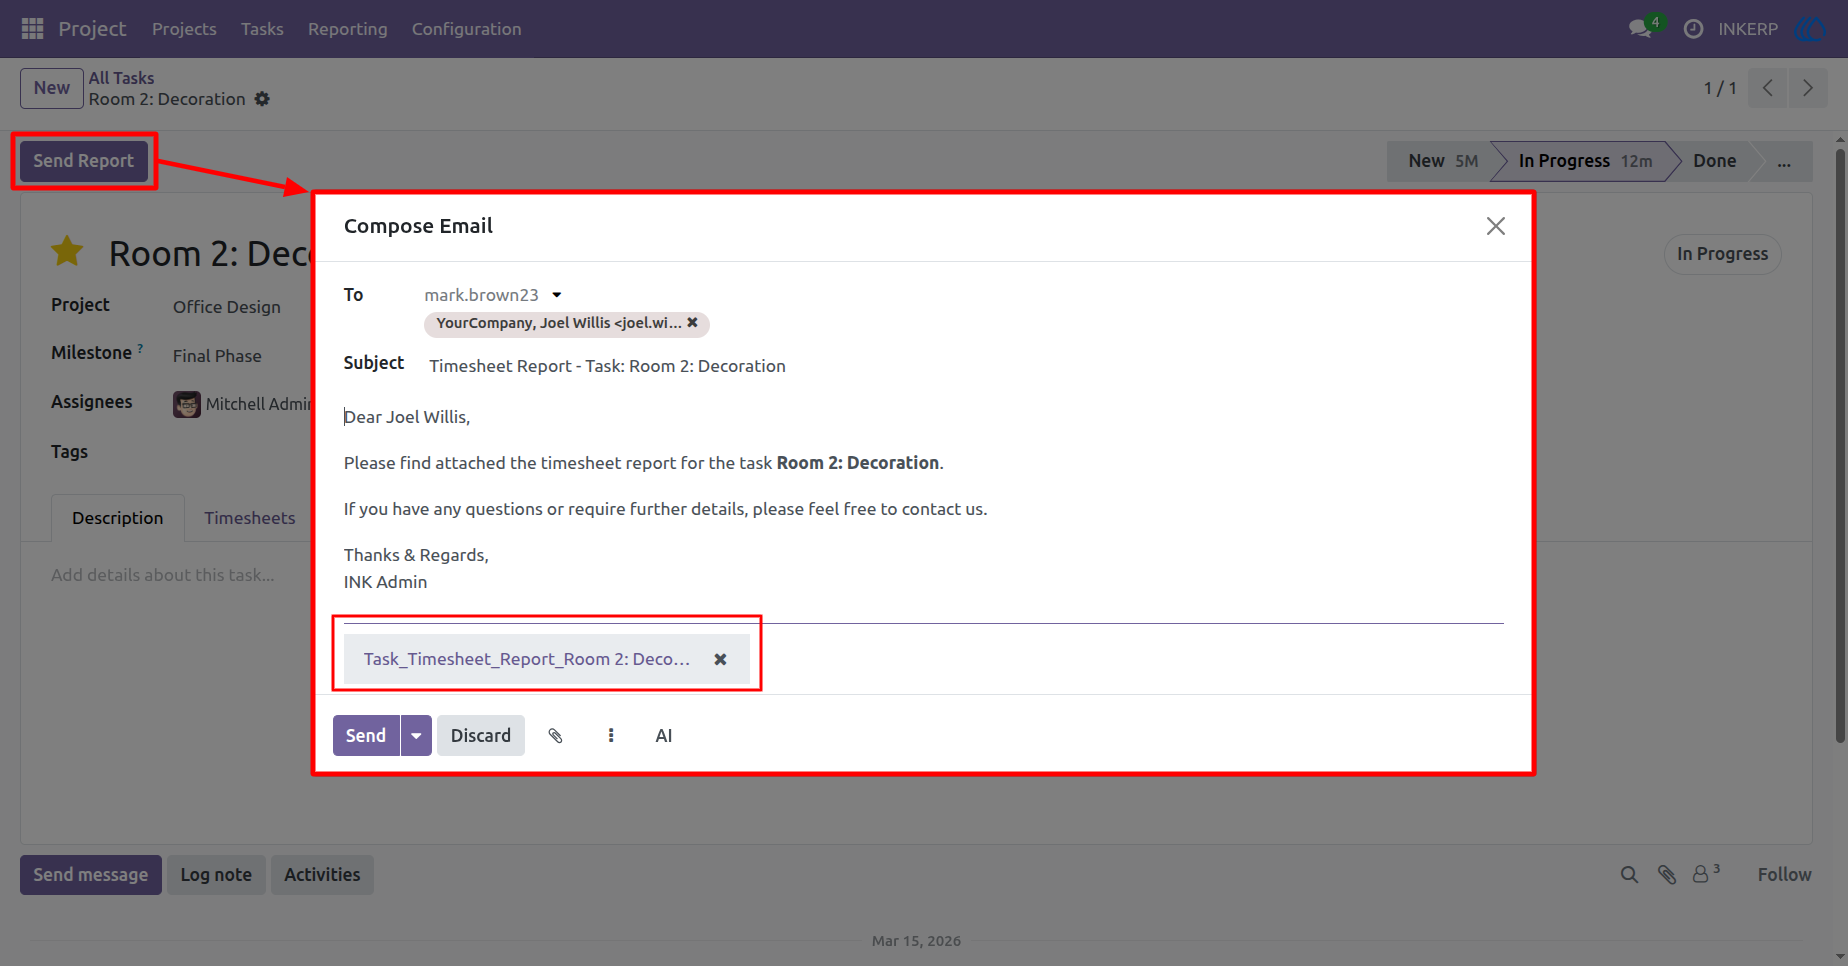Switch to the Timesheets tab
Viewport: 1848px width, 966px height.
click(250, 518)
